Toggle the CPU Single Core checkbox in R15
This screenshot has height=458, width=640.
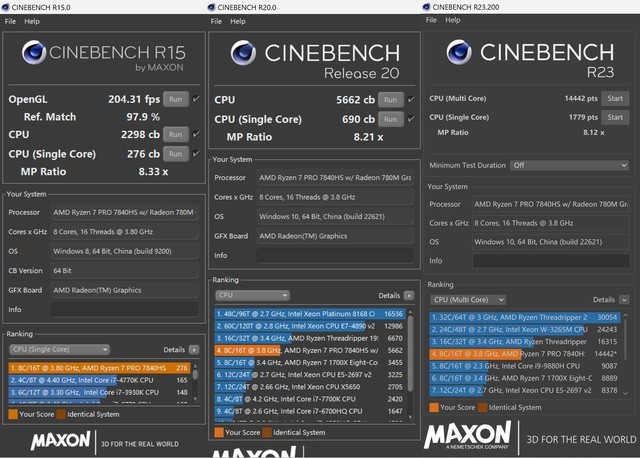pos(196,154)
